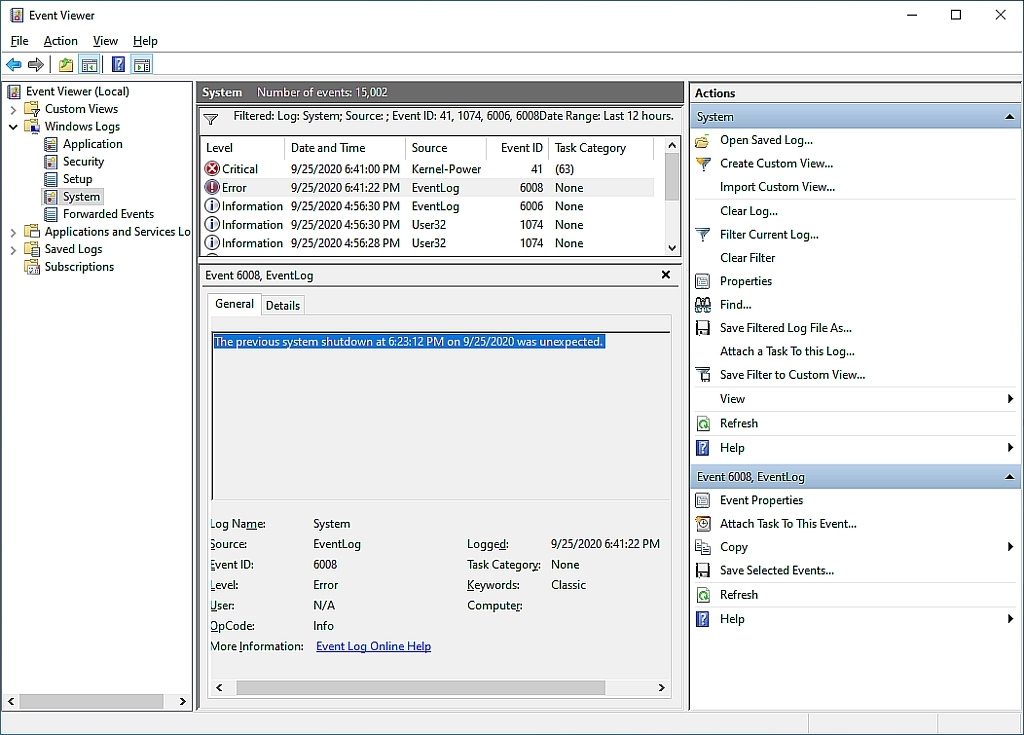Click the Copy icon in the event actions
1024x735 pixels.
(x=703, y=547)
